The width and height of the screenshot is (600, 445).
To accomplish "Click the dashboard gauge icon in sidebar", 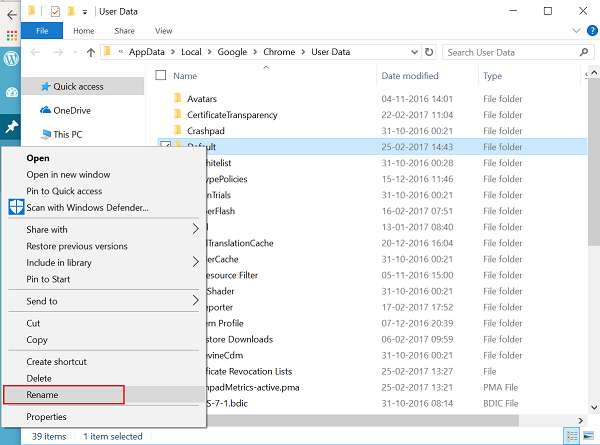I will (11, 92).
